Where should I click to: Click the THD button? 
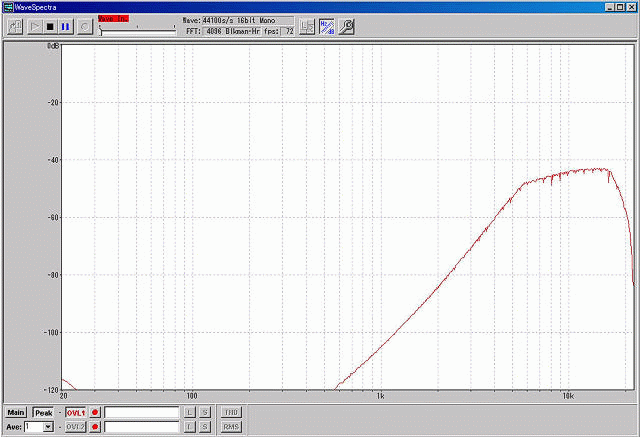point(231,412)
